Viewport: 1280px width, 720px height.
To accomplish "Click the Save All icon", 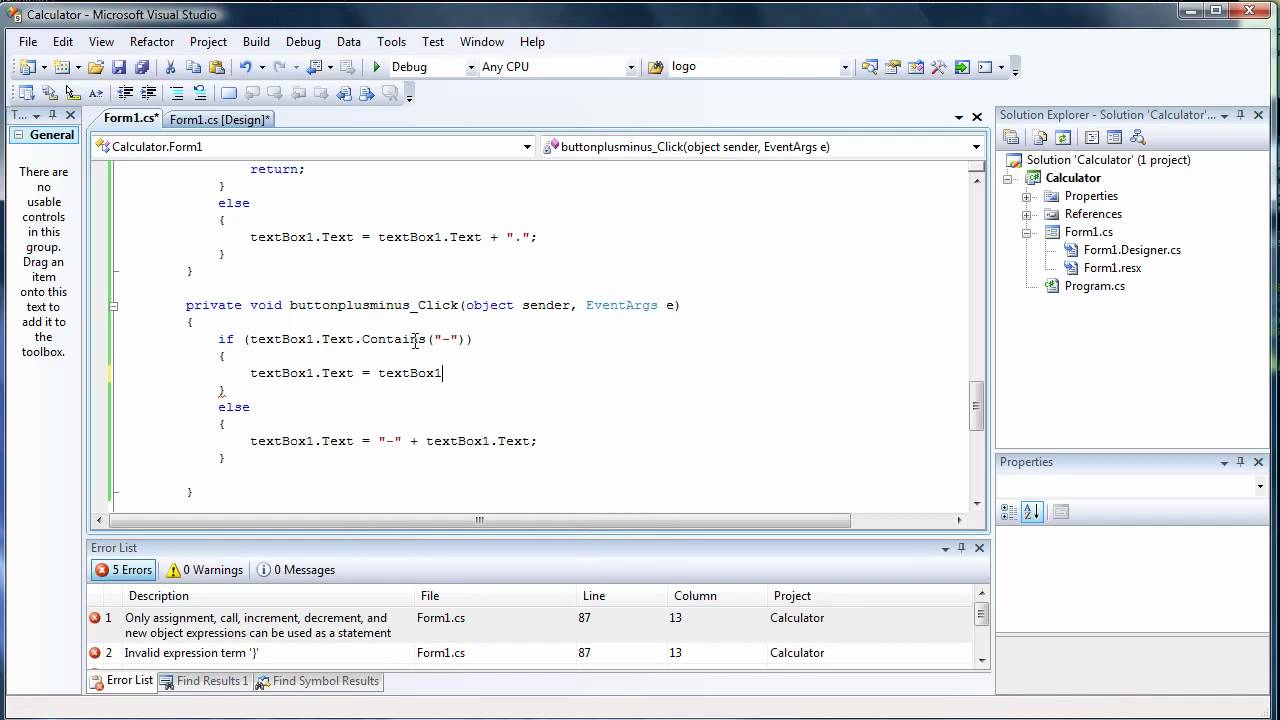I will 142,67.
